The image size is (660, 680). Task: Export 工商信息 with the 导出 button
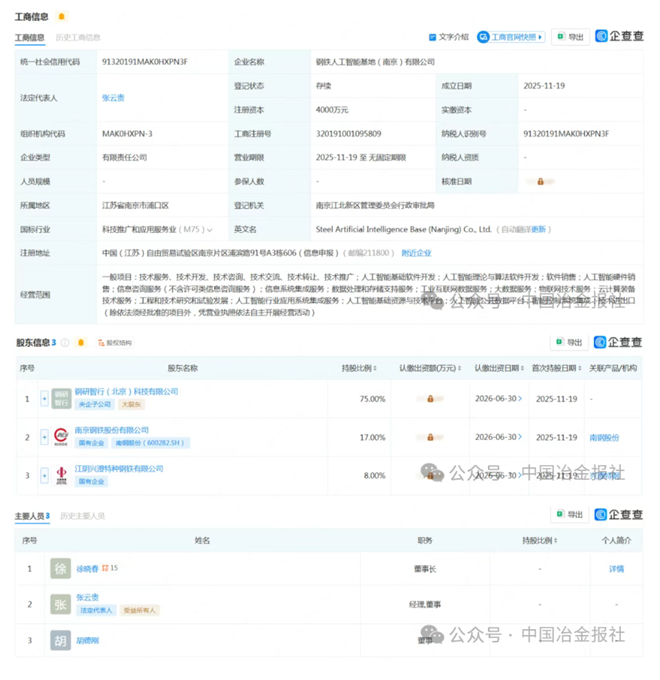point(570,37)
